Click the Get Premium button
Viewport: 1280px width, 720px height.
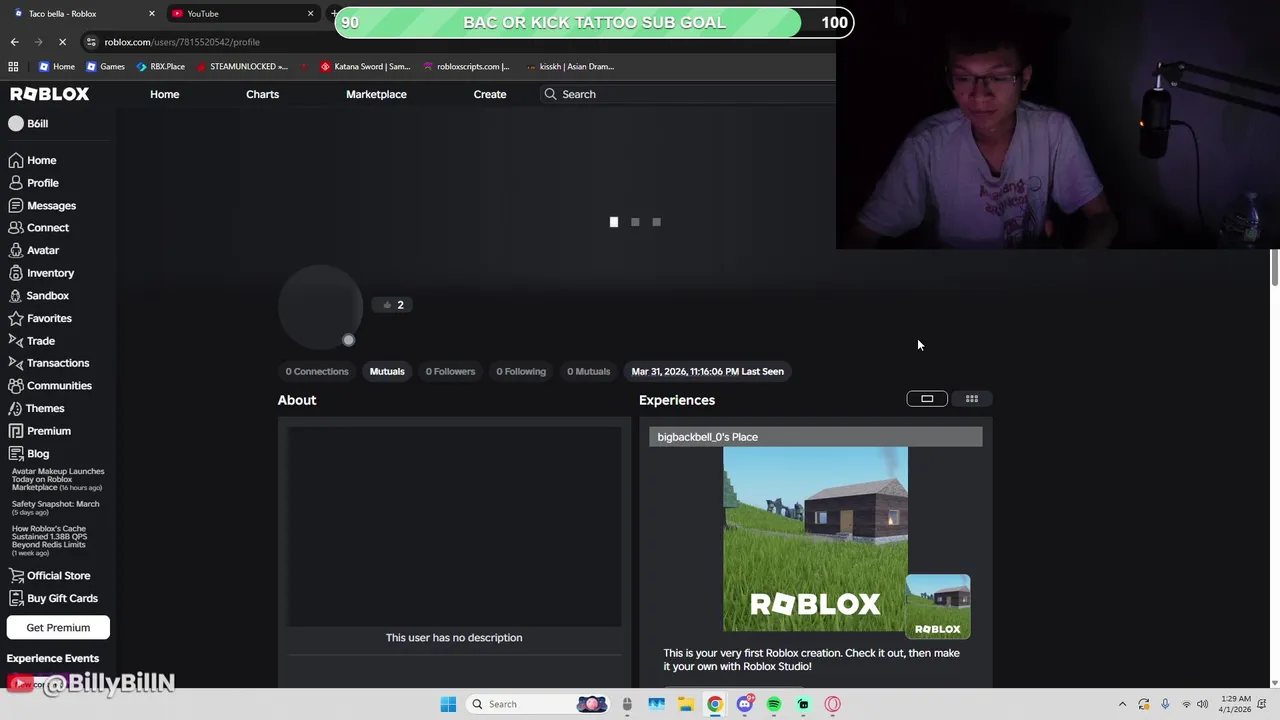tap(58, 628)
